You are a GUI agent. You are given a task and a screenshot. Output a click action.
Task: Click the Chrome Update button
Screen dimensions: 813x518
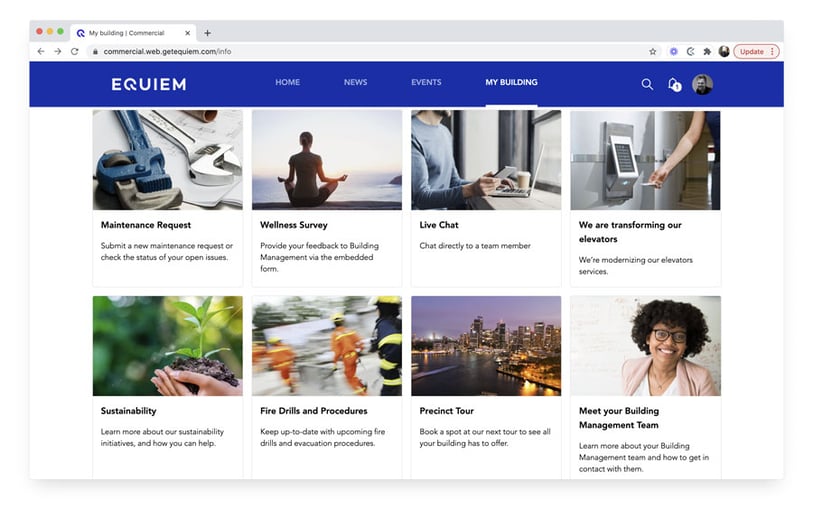coord(755,51)
